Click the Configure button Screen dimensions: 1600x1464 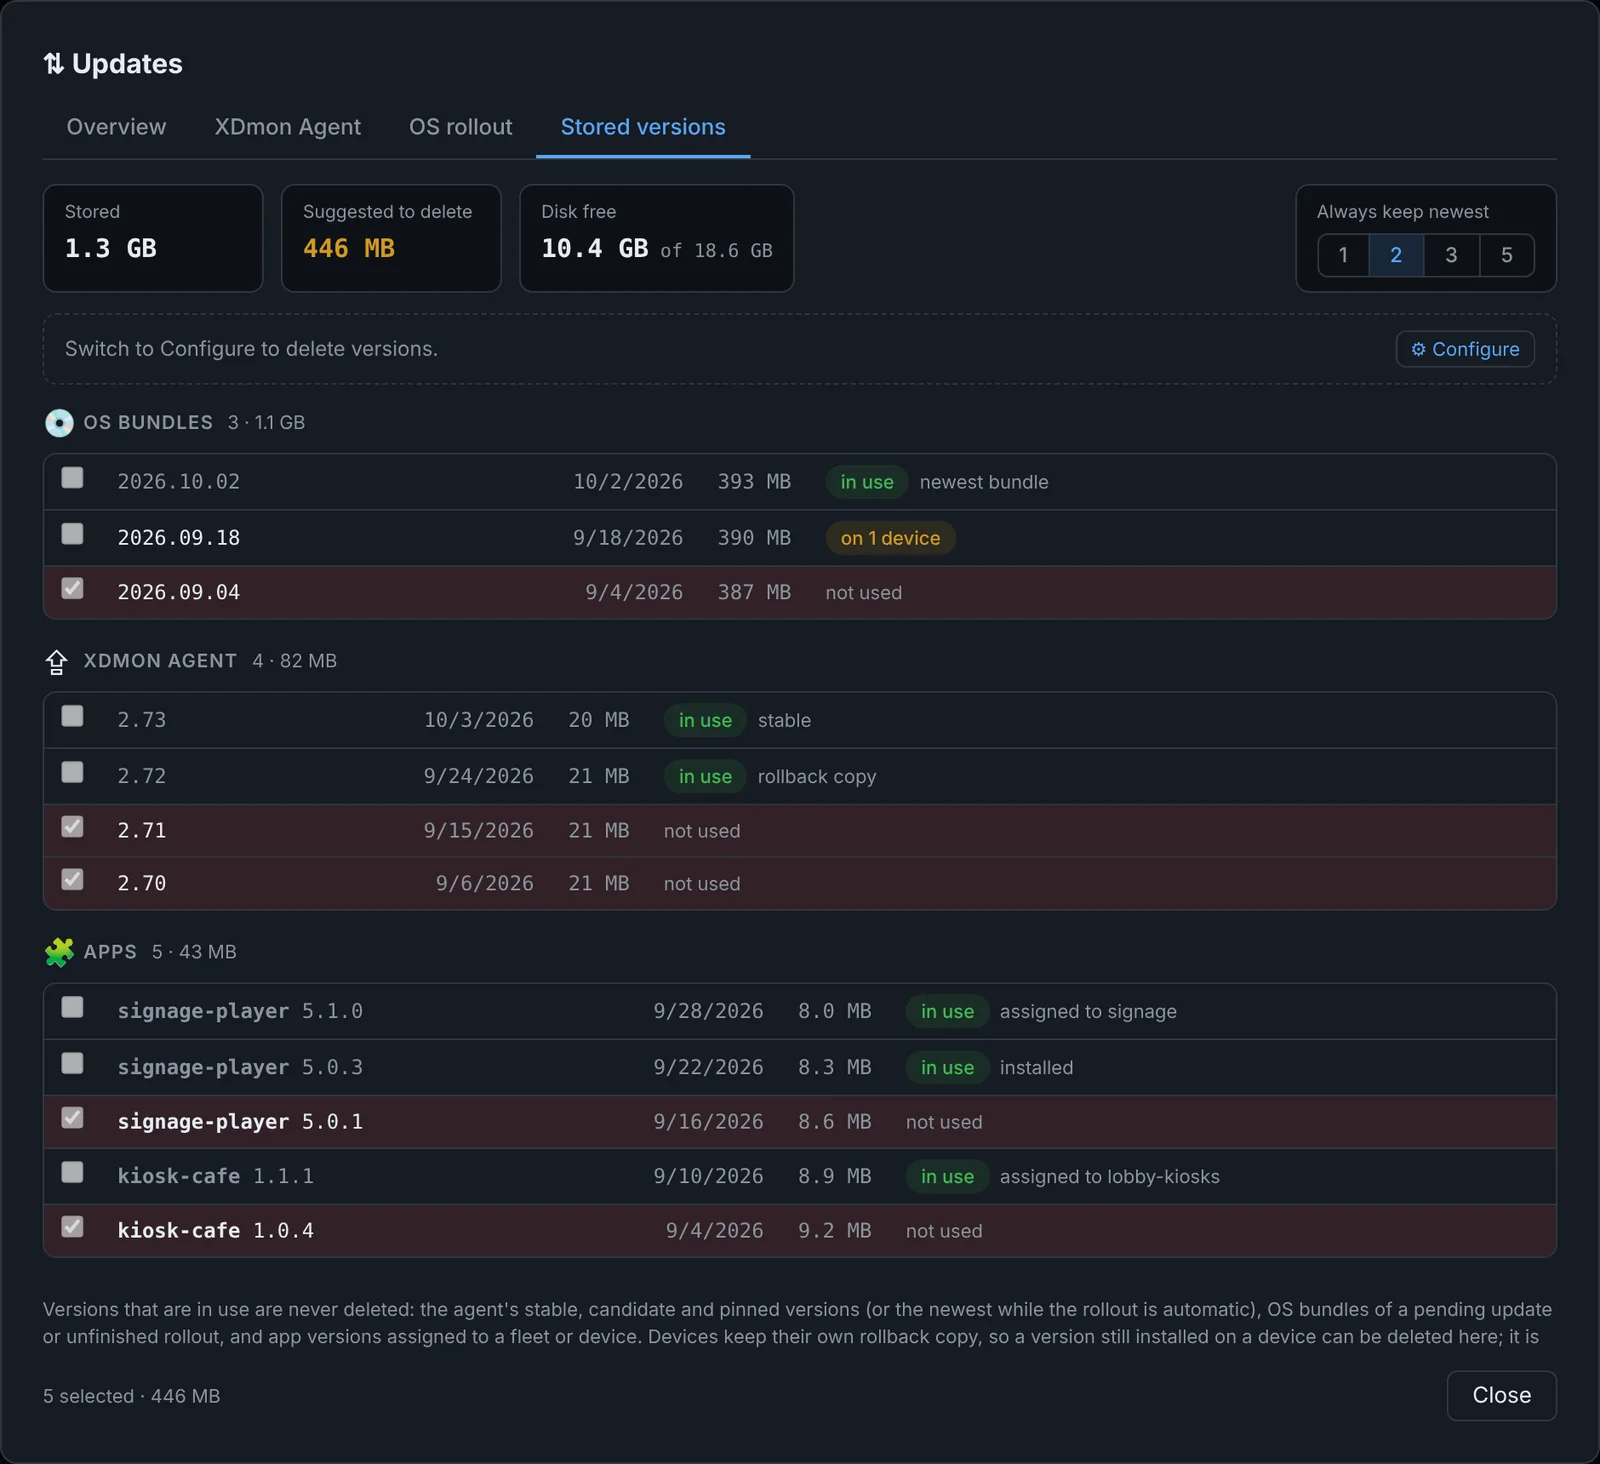tap(1465, 349)
